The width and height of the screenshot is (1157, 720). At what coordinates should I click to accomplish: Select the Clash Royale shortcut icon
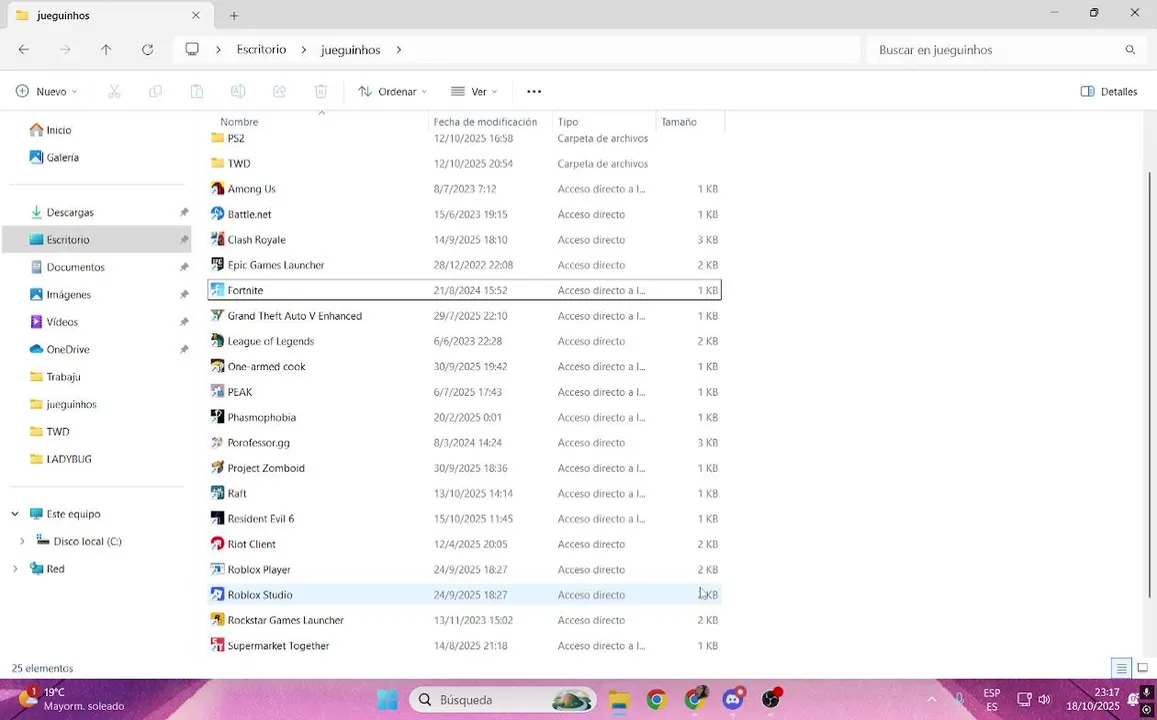coord(217,240)
